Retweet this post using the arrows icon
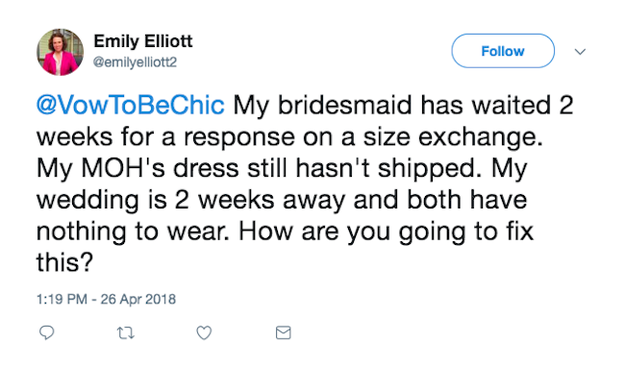Image resolution: width=625 pixels, height=367 pixels. [126, 333]
